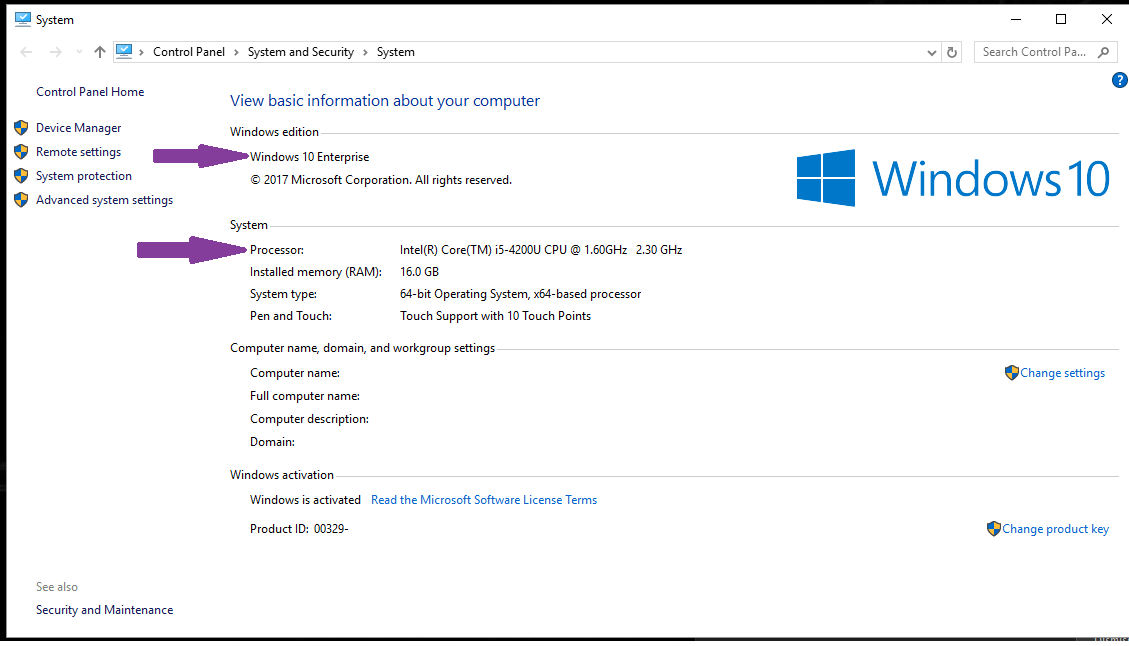Expand chevron after System and Security
The height and width of the screenshot is (646, 1129).
click(365, 52)
